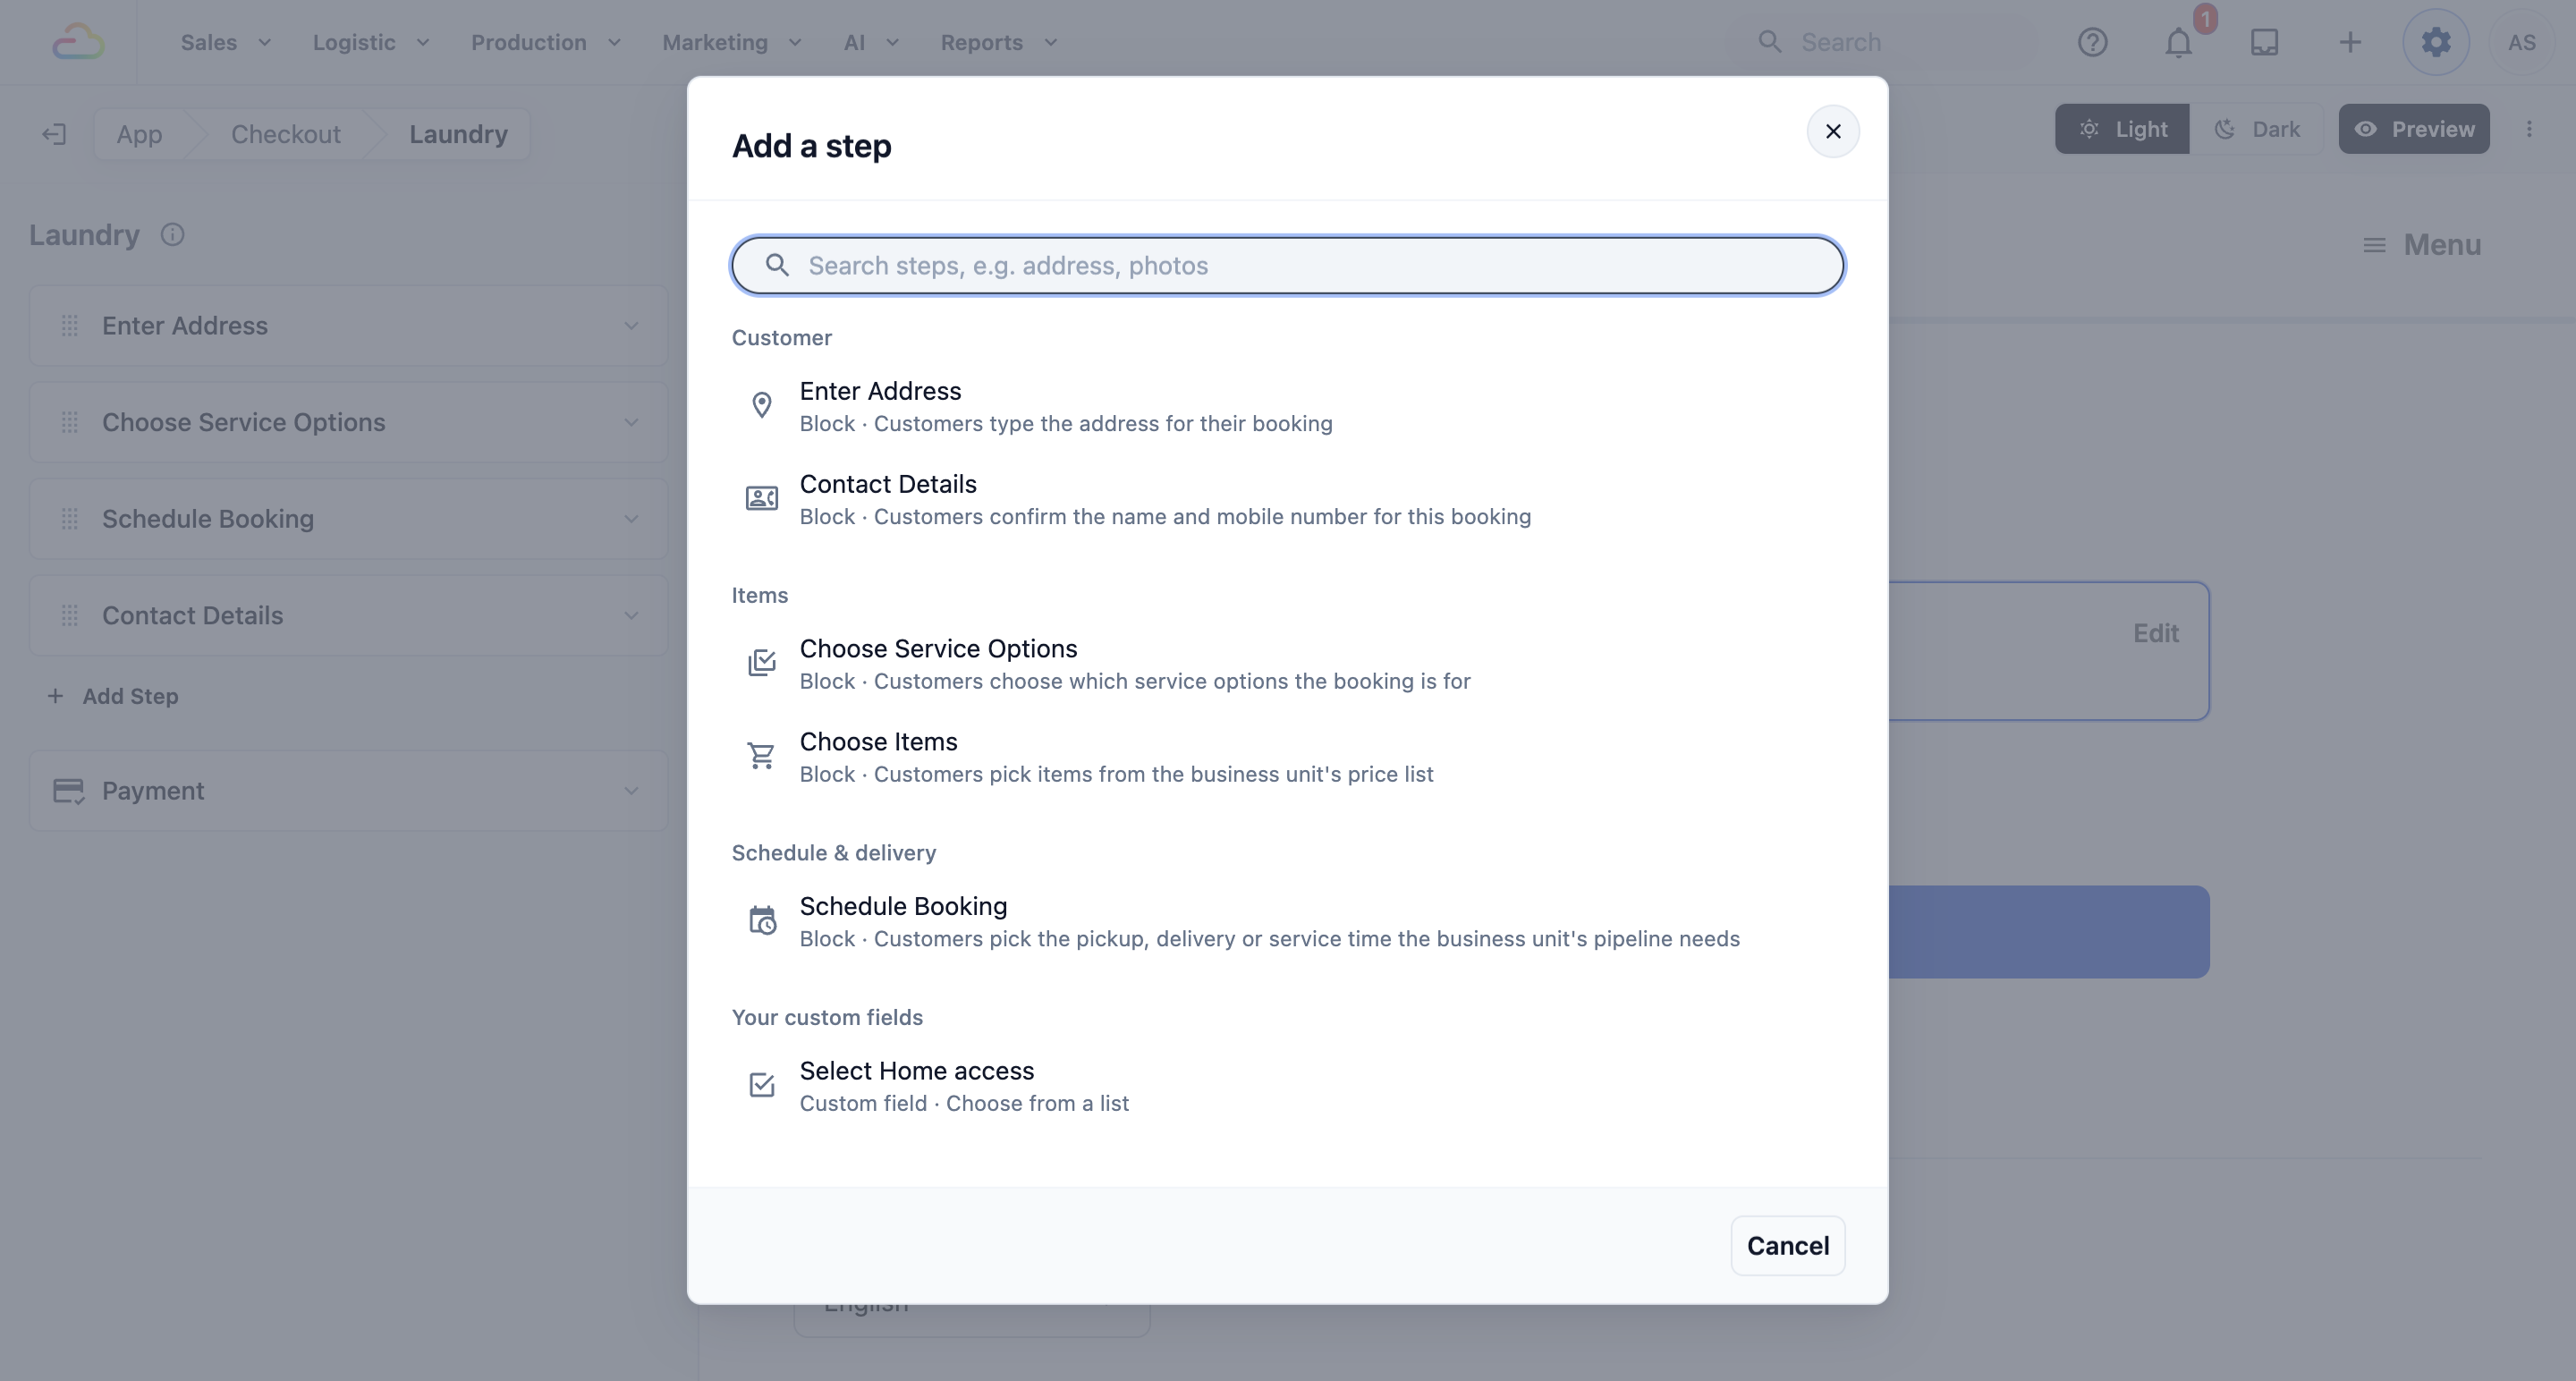Switch to Light theme

2122,129
